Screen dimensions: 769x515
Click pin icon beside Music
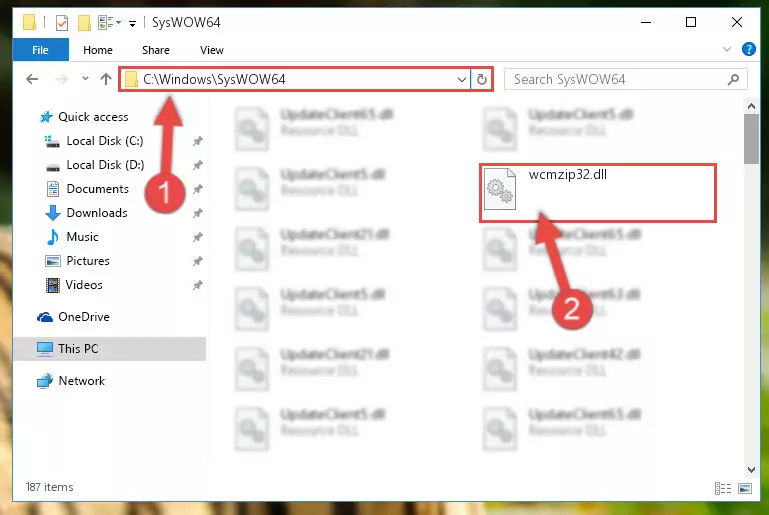click(197, 237)
